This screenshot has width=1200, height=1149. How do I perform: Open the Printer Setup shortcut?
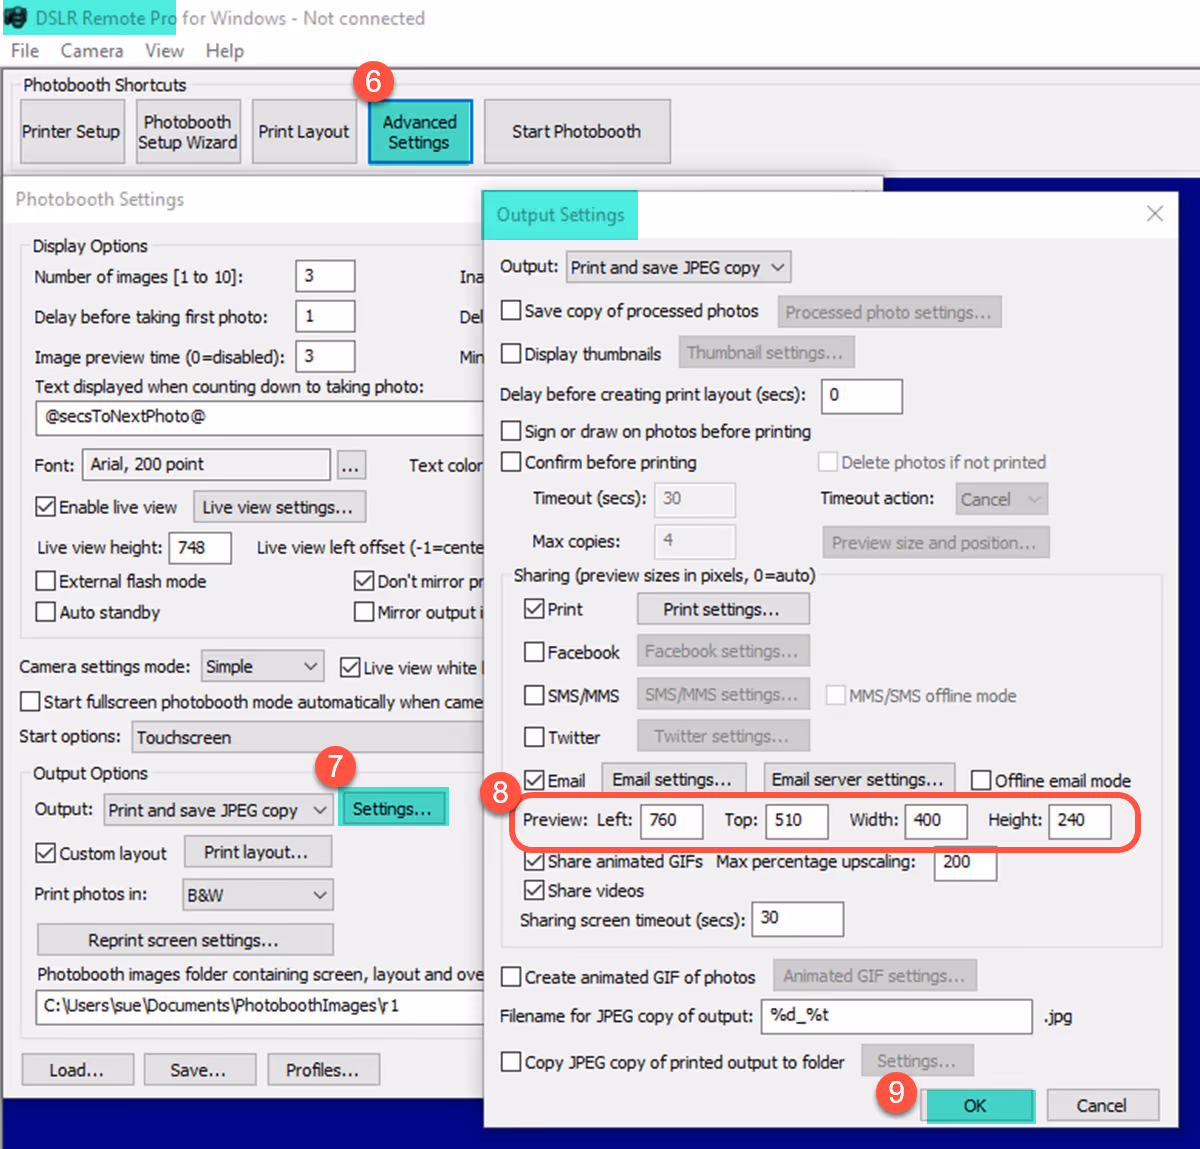(70, 132)
